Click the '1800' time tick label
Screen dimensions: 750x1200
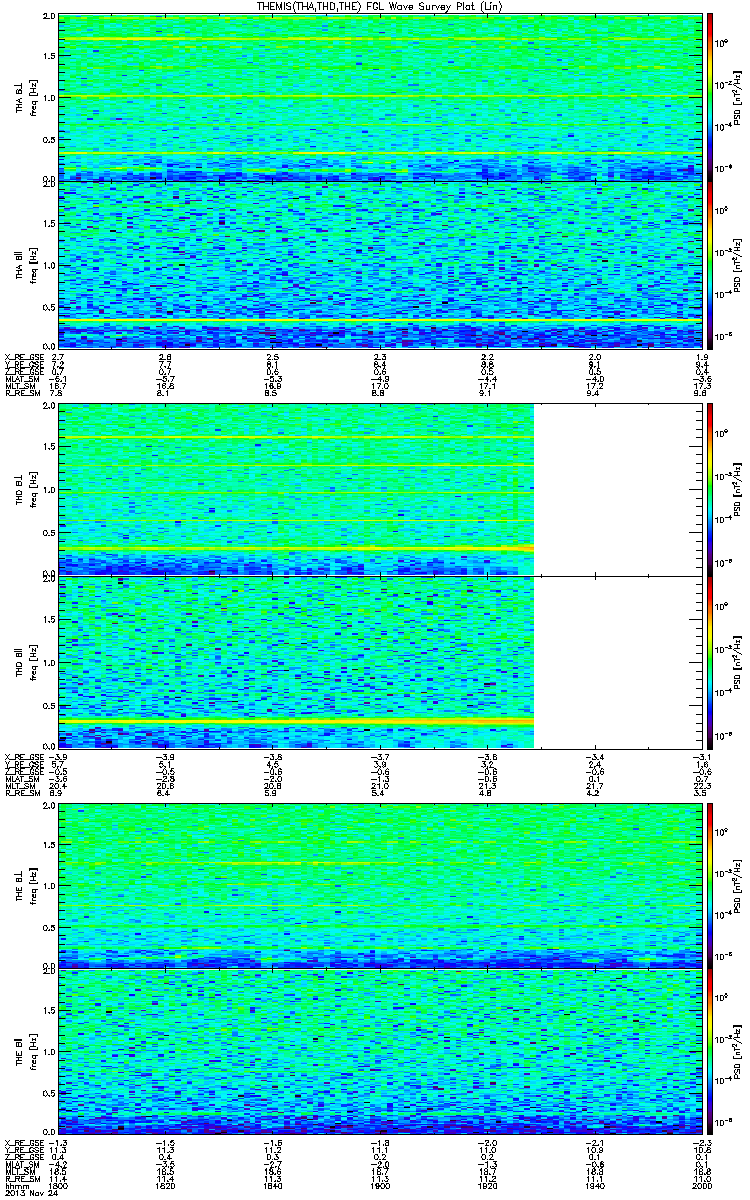coord(60,1186)
